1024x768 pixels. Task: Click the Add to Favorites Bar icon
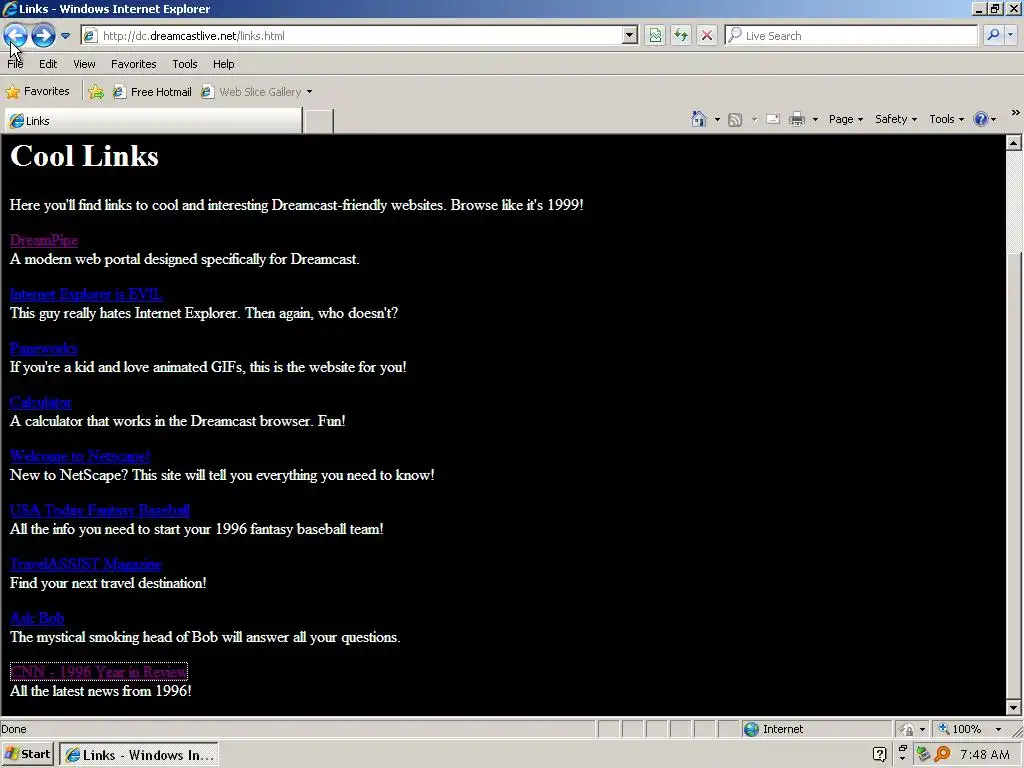click(96, 91)
